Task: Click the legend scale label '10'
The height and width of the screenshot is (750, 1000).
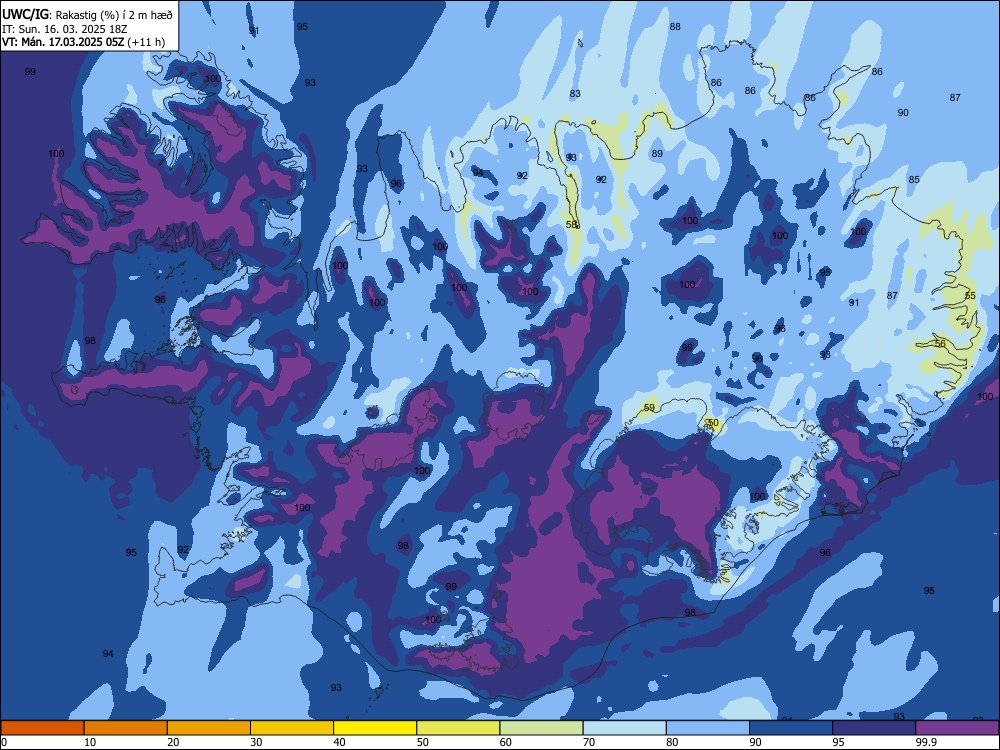Action: (90, 742)
